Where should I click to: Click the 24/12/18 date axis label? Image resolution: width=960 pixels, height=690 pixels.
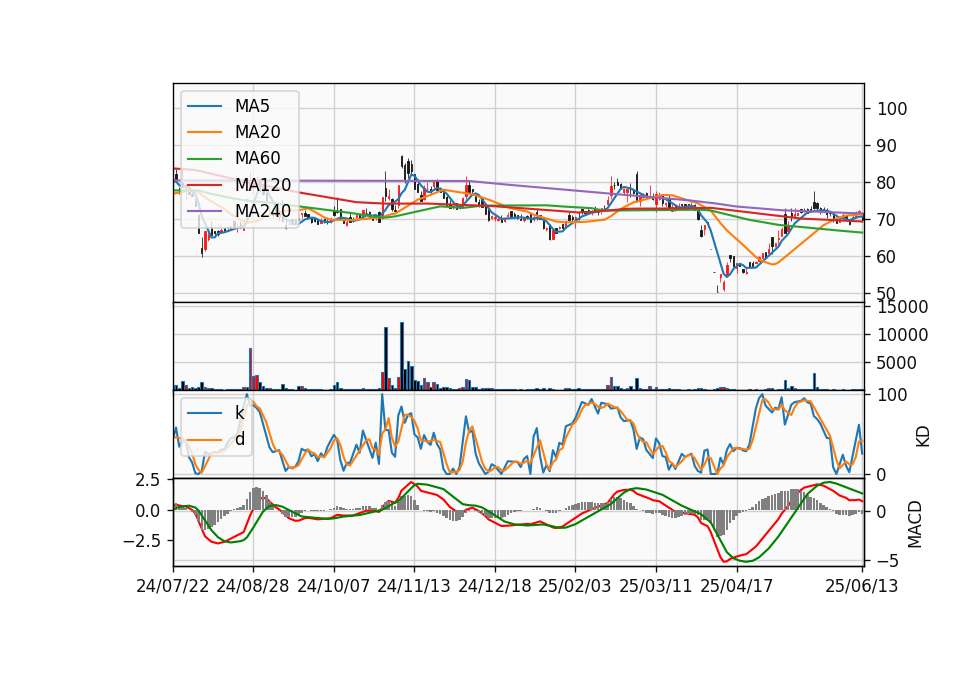pos(495,586)
